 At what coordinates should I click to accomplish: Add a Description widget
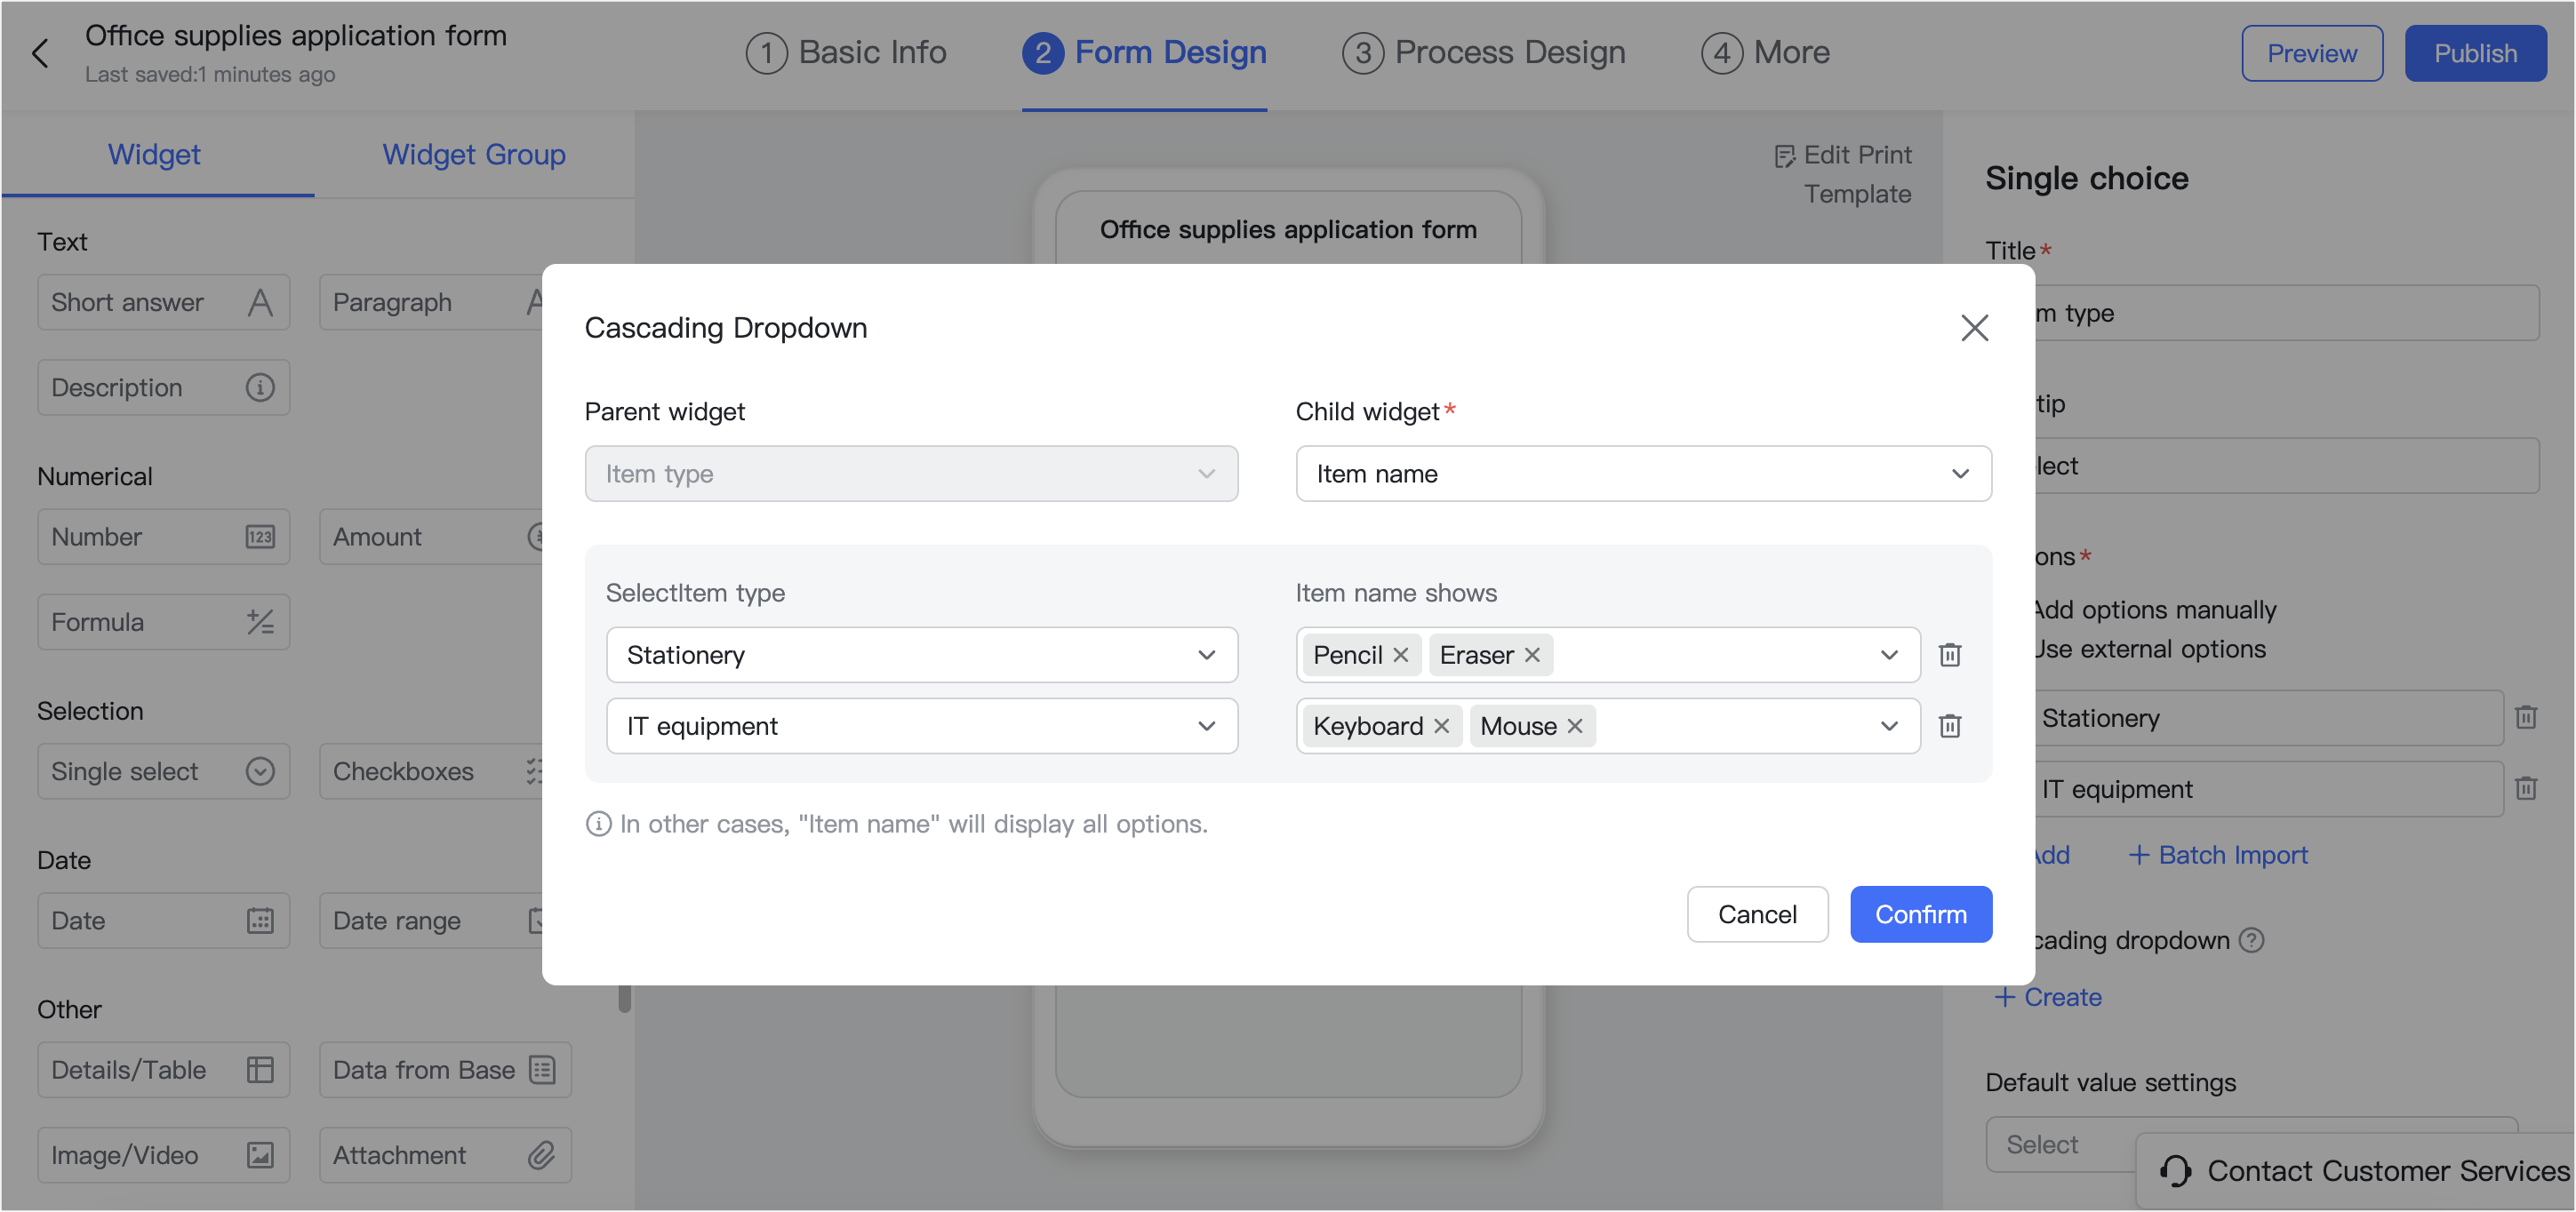coord(163,387)
